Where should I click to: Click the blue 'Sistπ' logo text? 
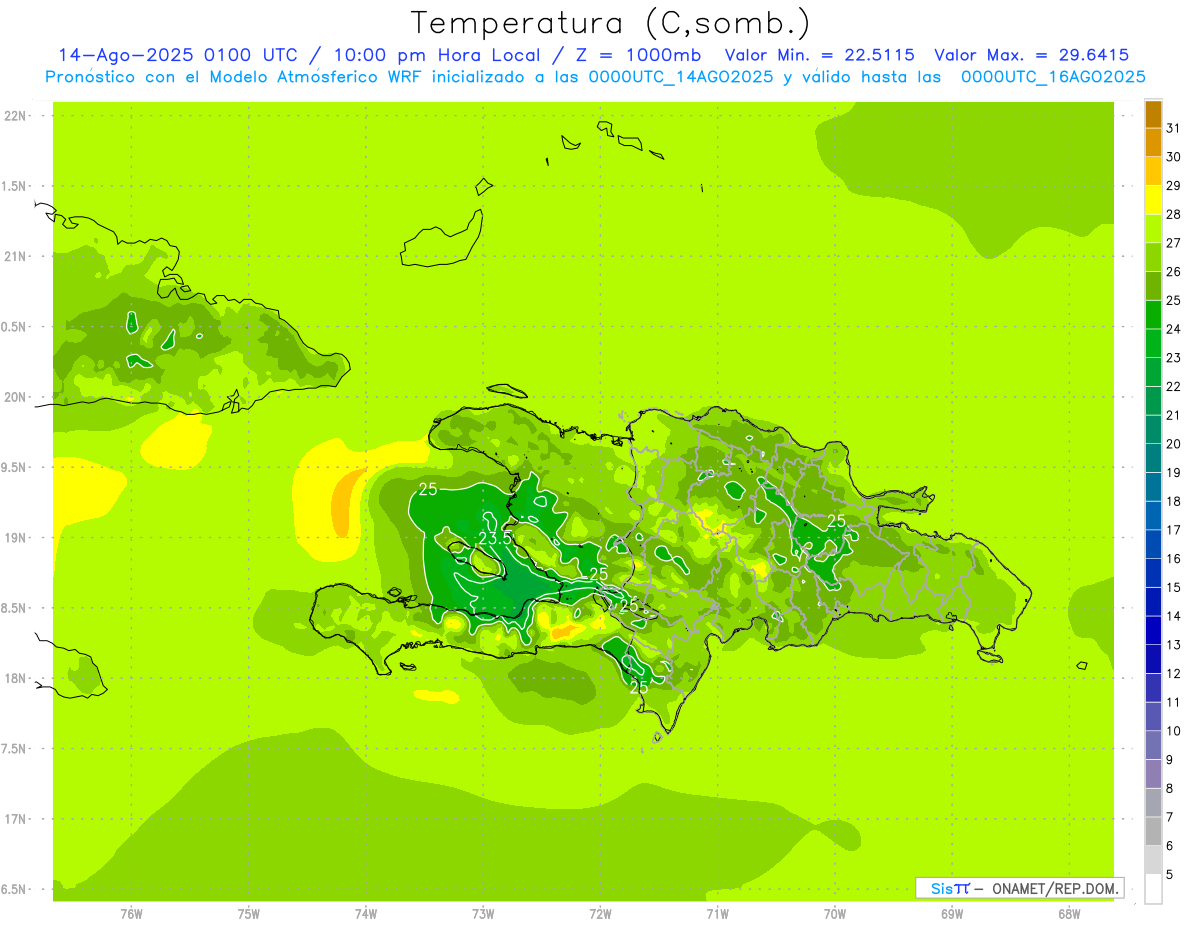coord(950,888)
